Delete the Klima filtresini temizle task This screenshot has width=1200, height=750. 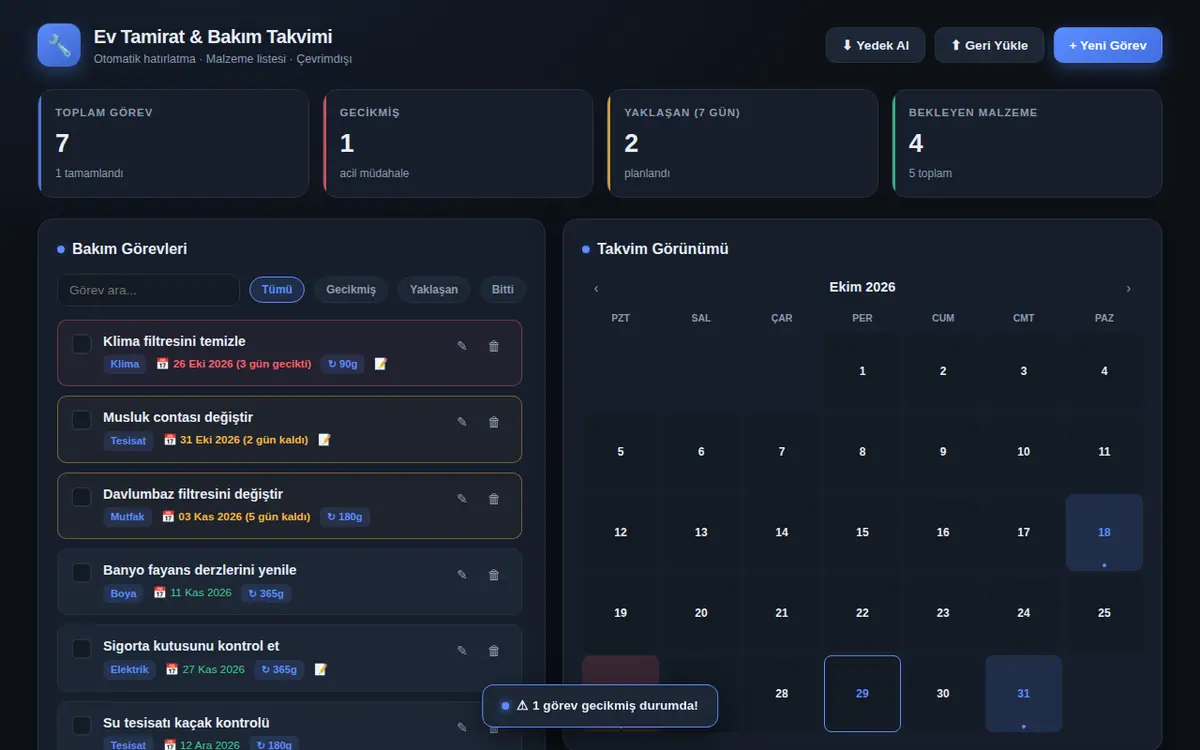pyautogui.click(x=493, y=346)
